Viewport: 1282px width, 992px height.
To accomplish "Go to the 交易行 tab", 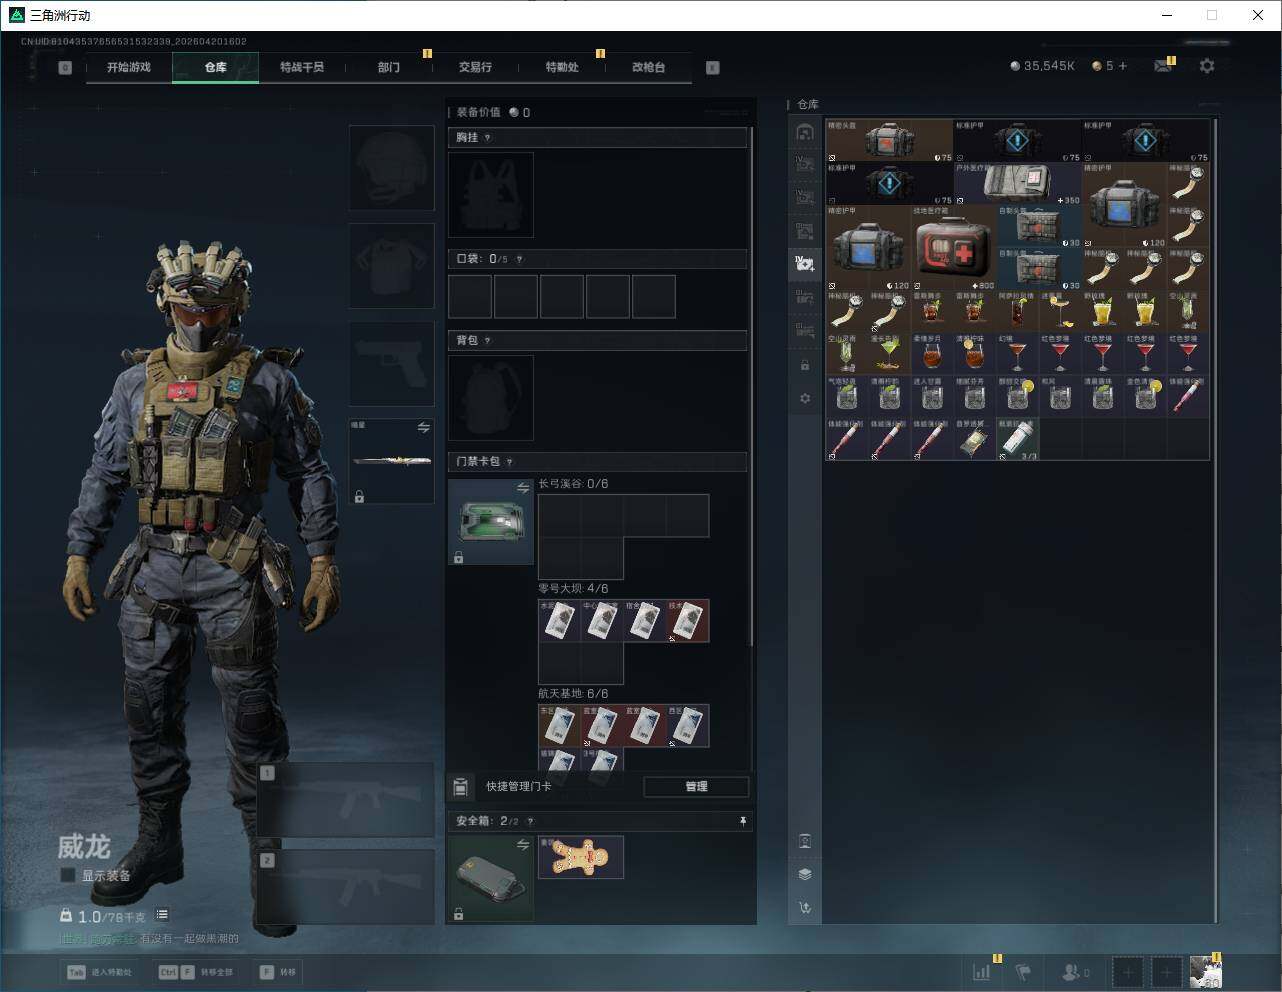I will click(475, 67).
